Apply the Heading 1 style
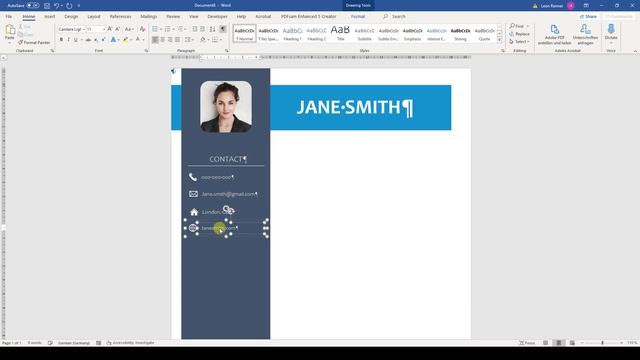Image resolution: width=640 pixels, height=360 pixels. click(x=292, y=33)
